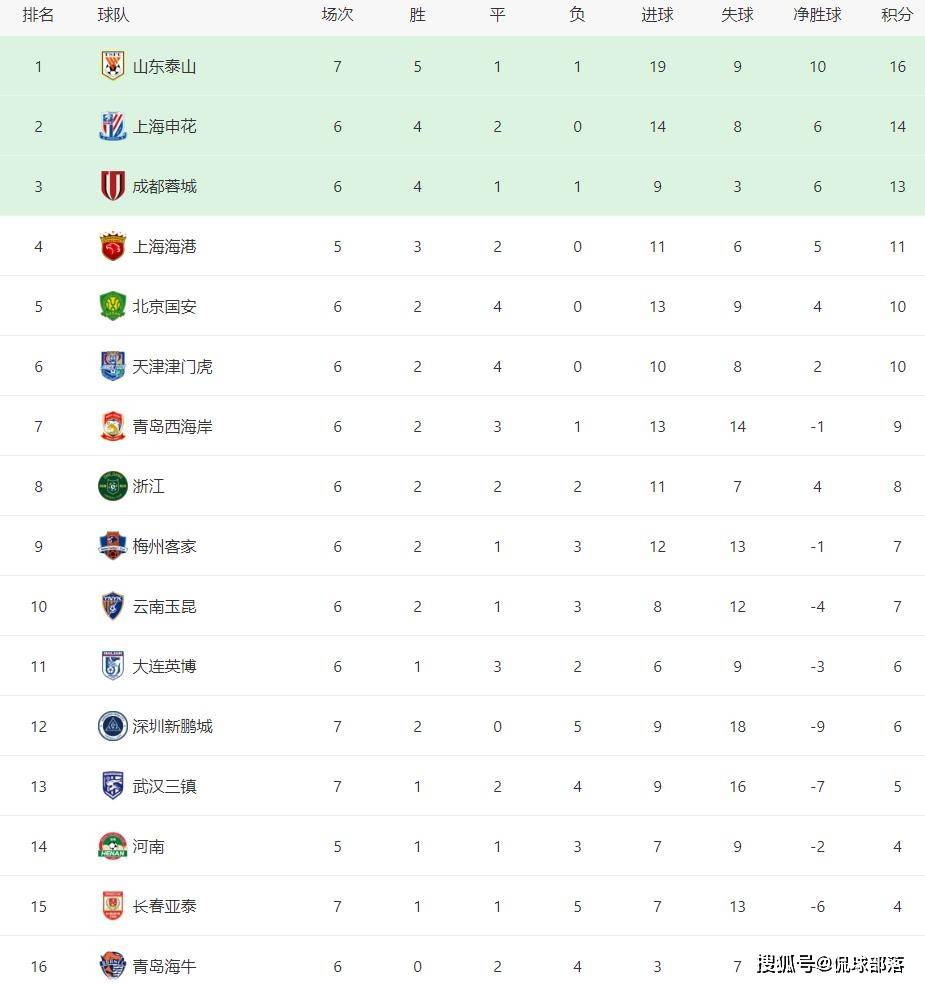Open the 大连英博 team name link
This screenshot has width=925, height=984.
pos(164,666)
